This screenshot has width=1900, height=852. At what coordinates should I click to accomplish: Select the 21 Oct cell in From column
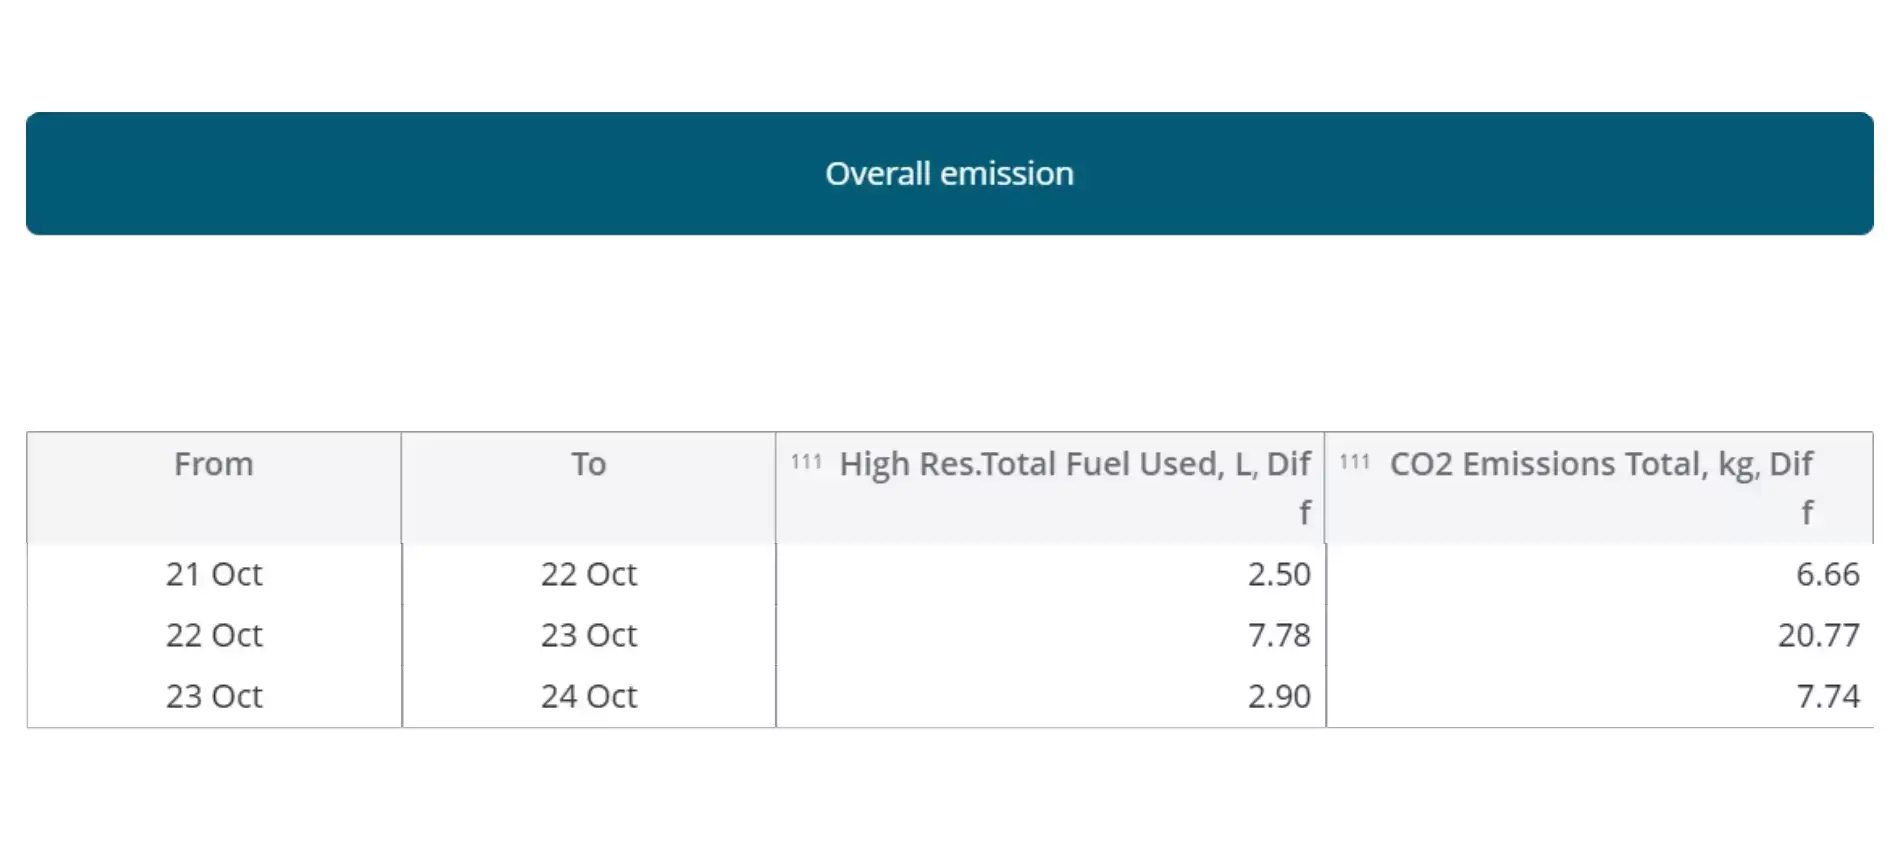(x=214, y=574)
